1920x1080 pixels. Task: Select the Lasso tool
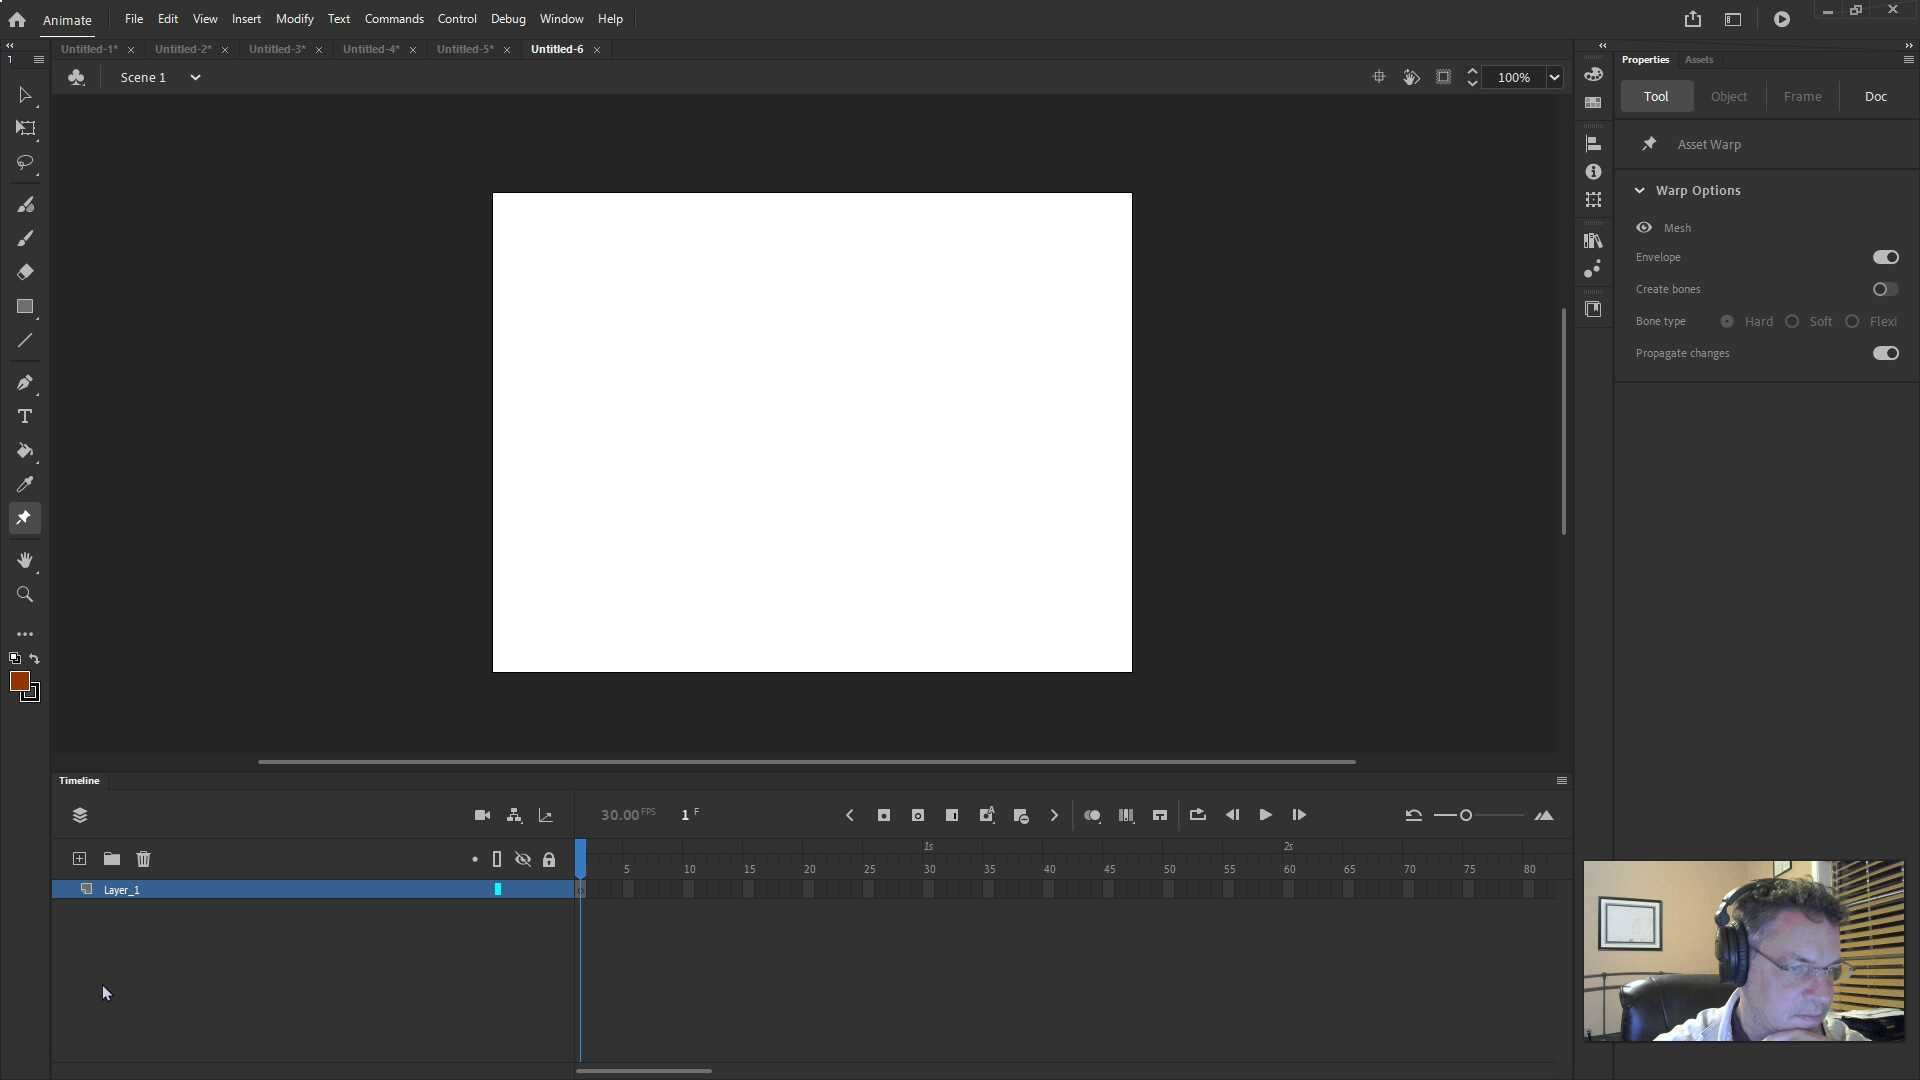point(25,164)
